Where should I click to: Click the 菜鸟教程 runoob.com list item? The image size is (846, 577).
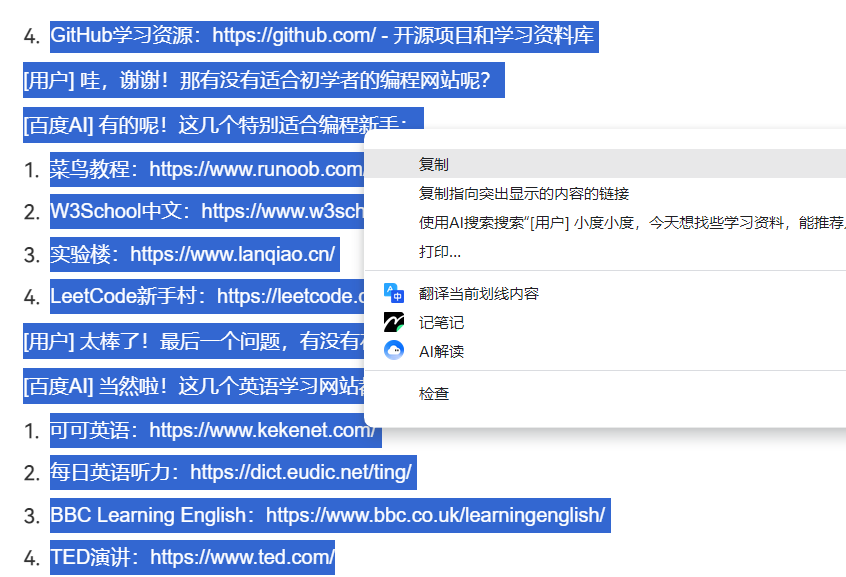pos(207,169)
